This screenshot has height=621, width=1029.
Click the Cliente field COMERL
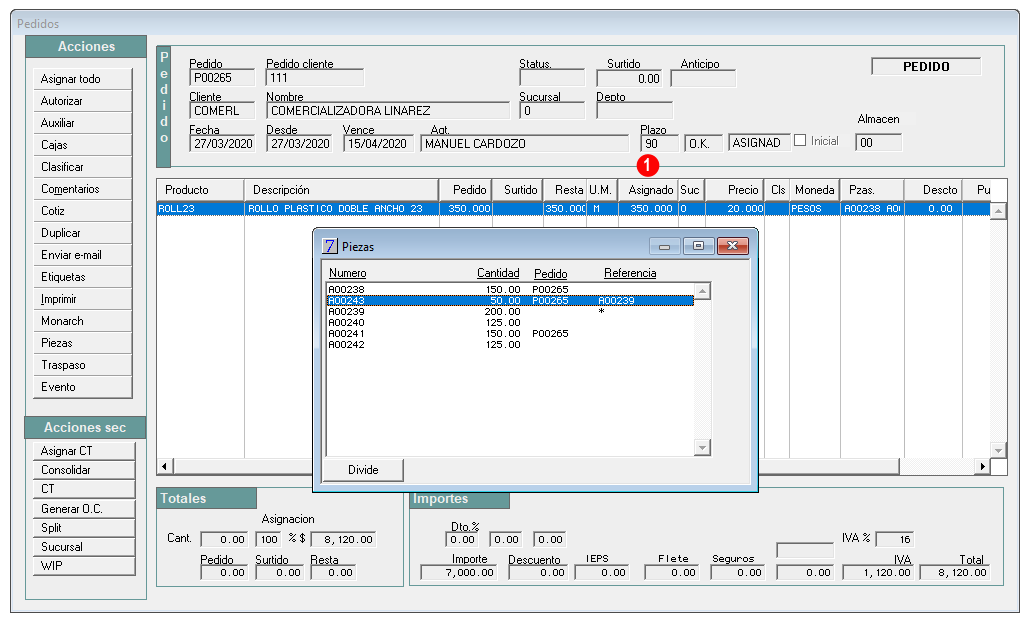[x=222, y=111]
